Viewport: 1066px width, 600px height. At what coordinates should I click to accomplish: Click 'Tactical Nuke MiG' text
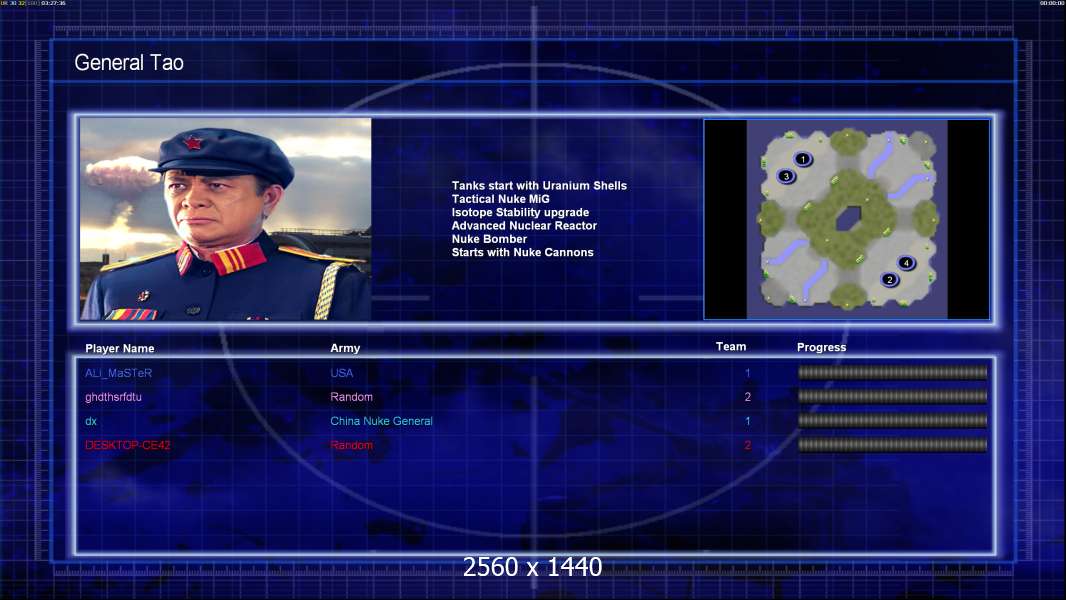[500, 199]
